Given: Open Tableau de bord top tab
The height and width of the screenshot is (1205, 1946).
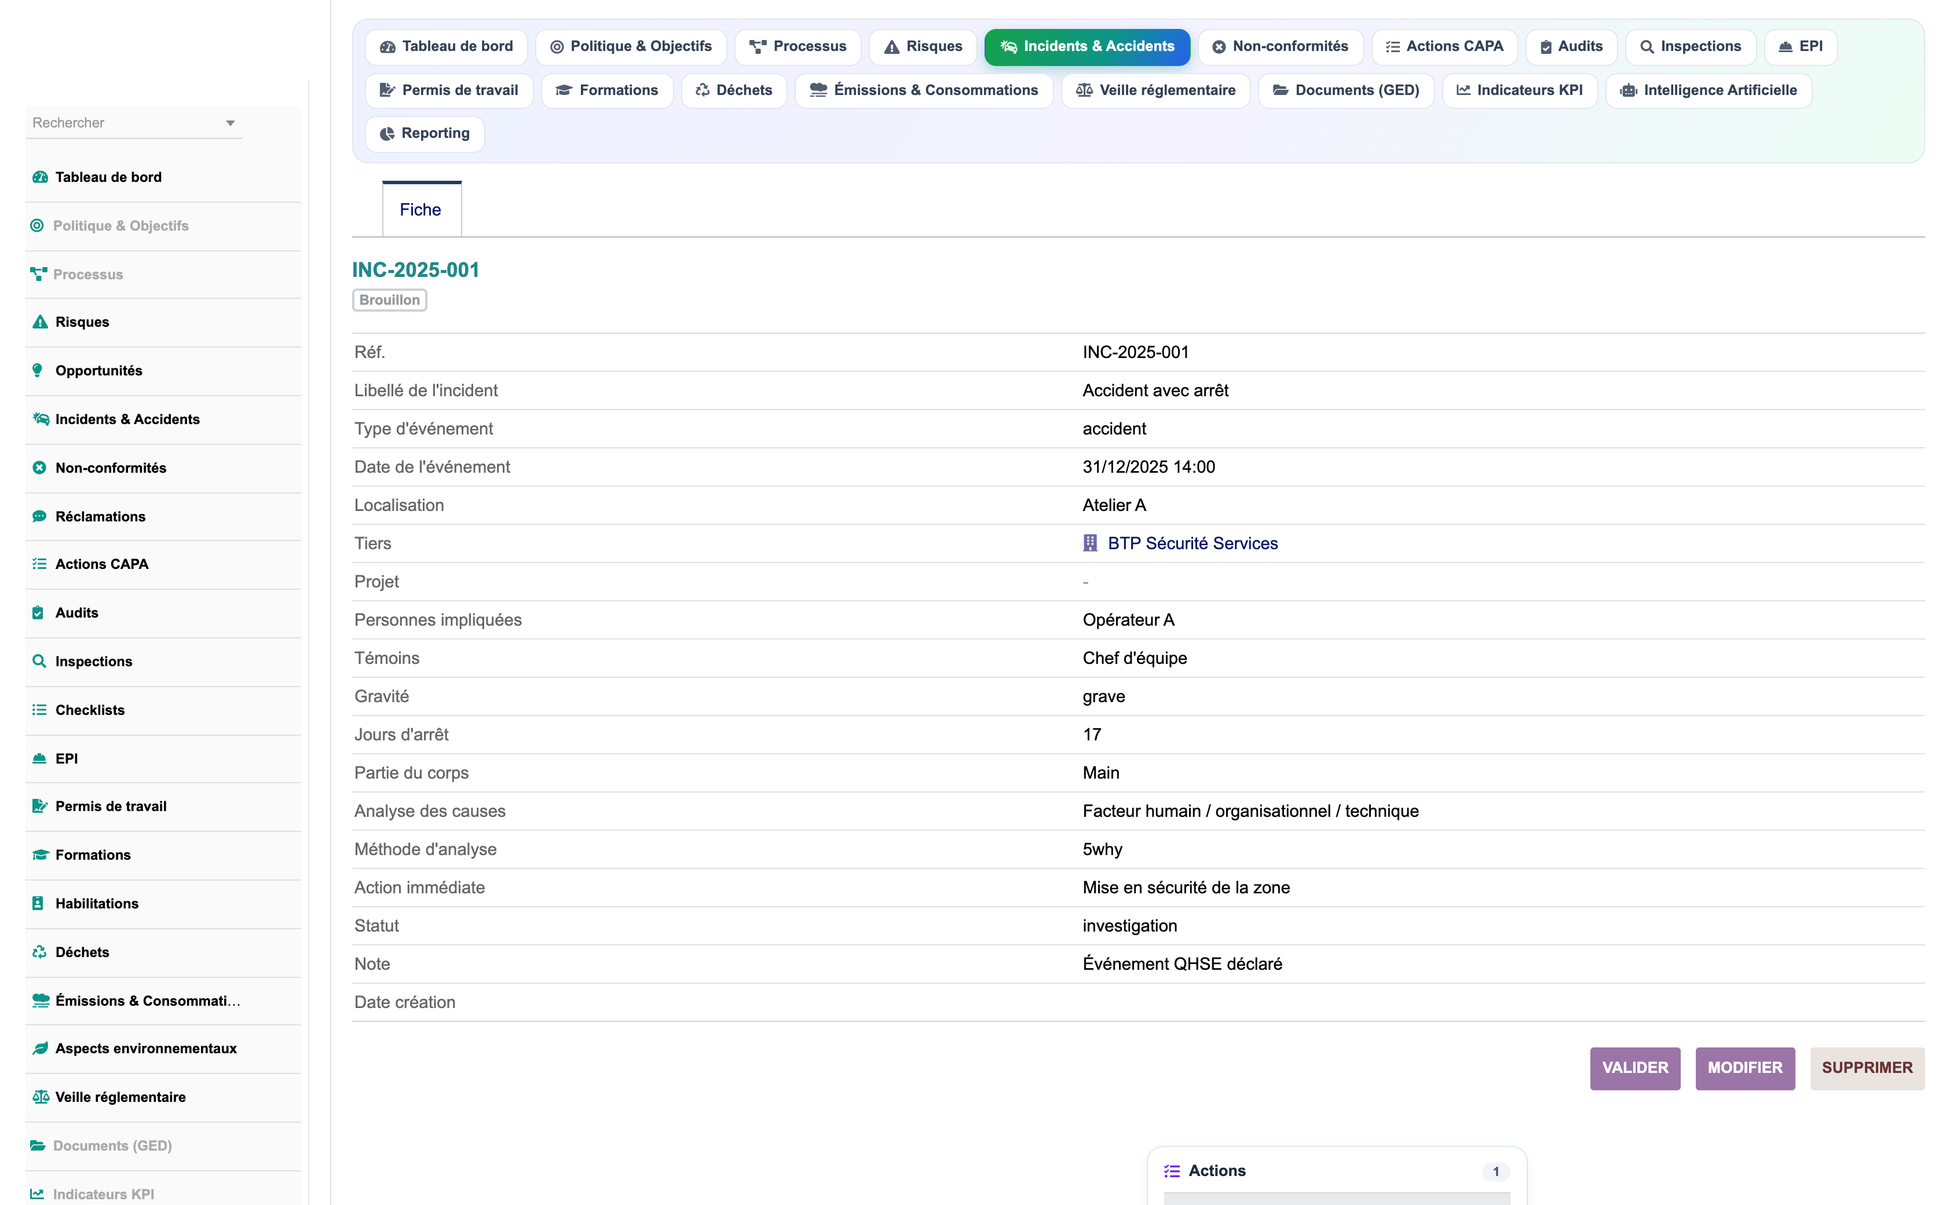Looking at the screenshot, I should (446, 47).
